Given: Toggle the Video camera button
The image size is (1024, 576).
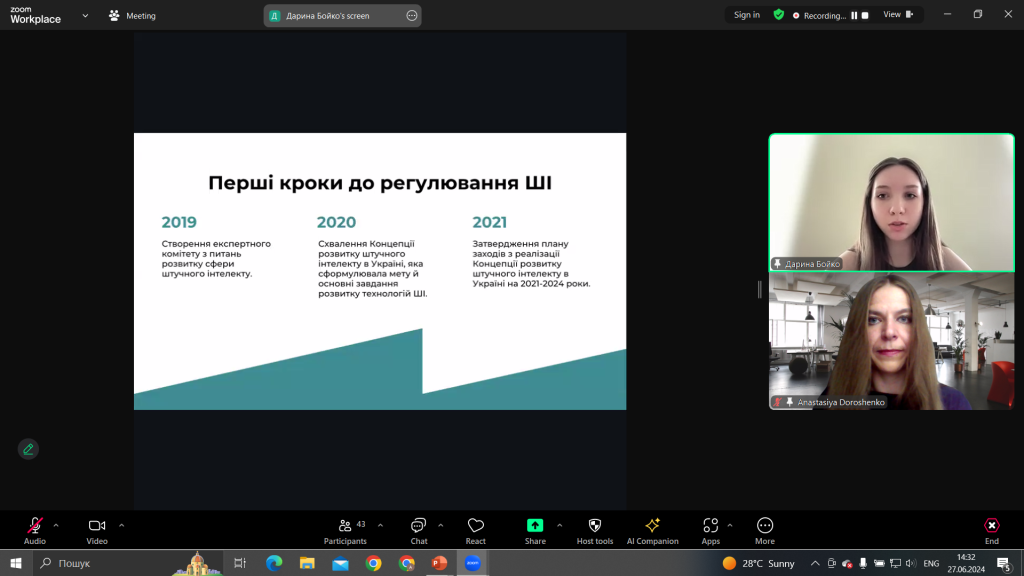Looking at the screenshot, I should tap(97, 531).
